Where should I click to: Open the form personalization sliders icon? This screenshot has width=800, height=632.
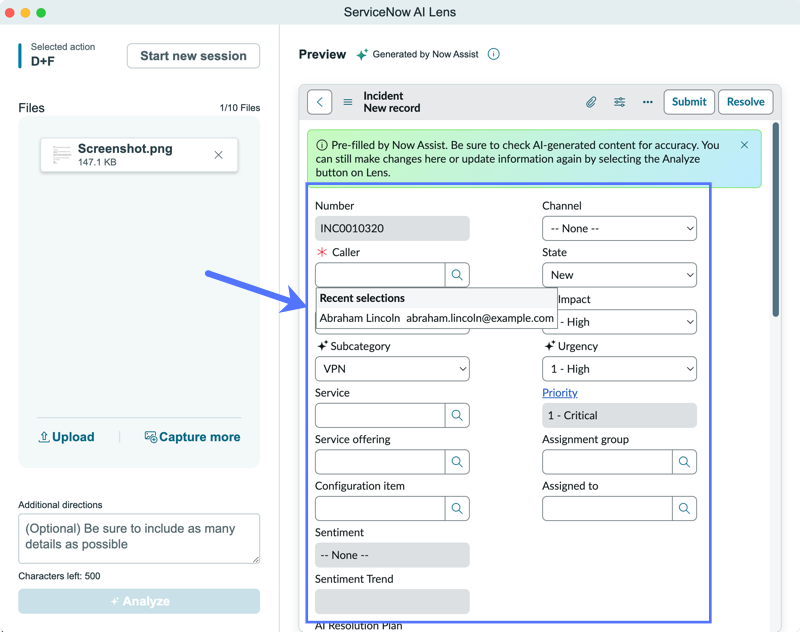click(x=619, y=102)
